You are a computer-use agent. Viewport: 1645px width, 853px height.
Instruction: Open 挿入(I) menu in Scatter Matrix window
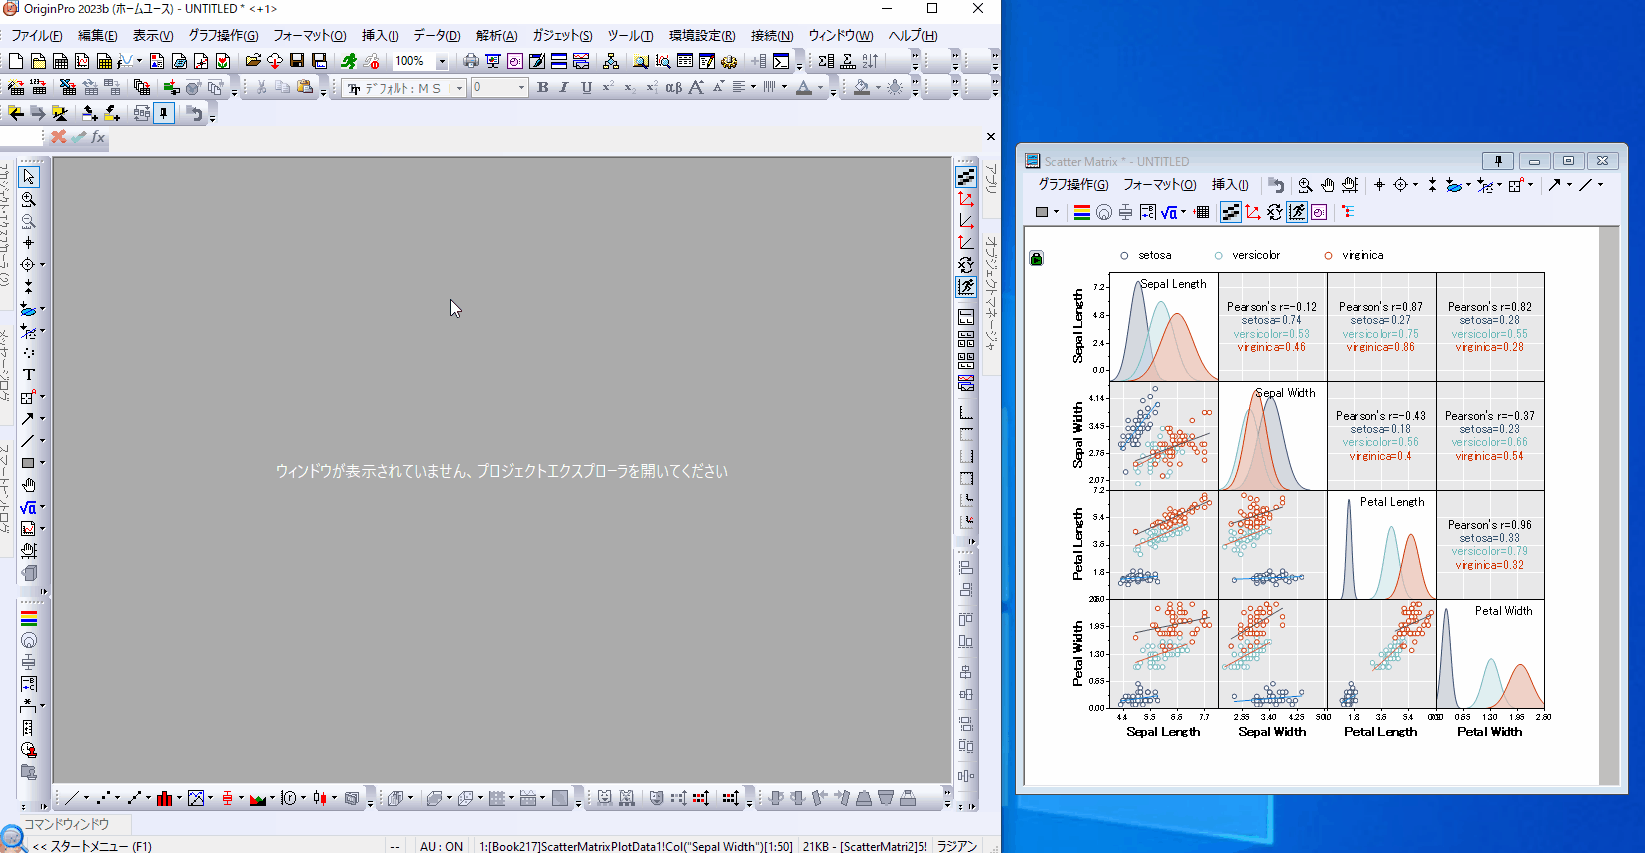click(1230, 185)
